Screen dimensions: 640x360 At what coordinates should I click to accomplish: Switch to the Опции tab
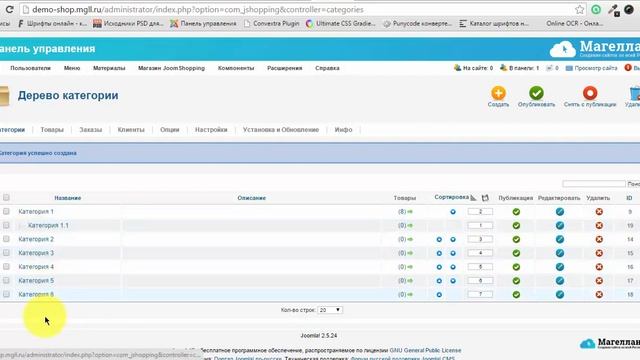point(170,130)
